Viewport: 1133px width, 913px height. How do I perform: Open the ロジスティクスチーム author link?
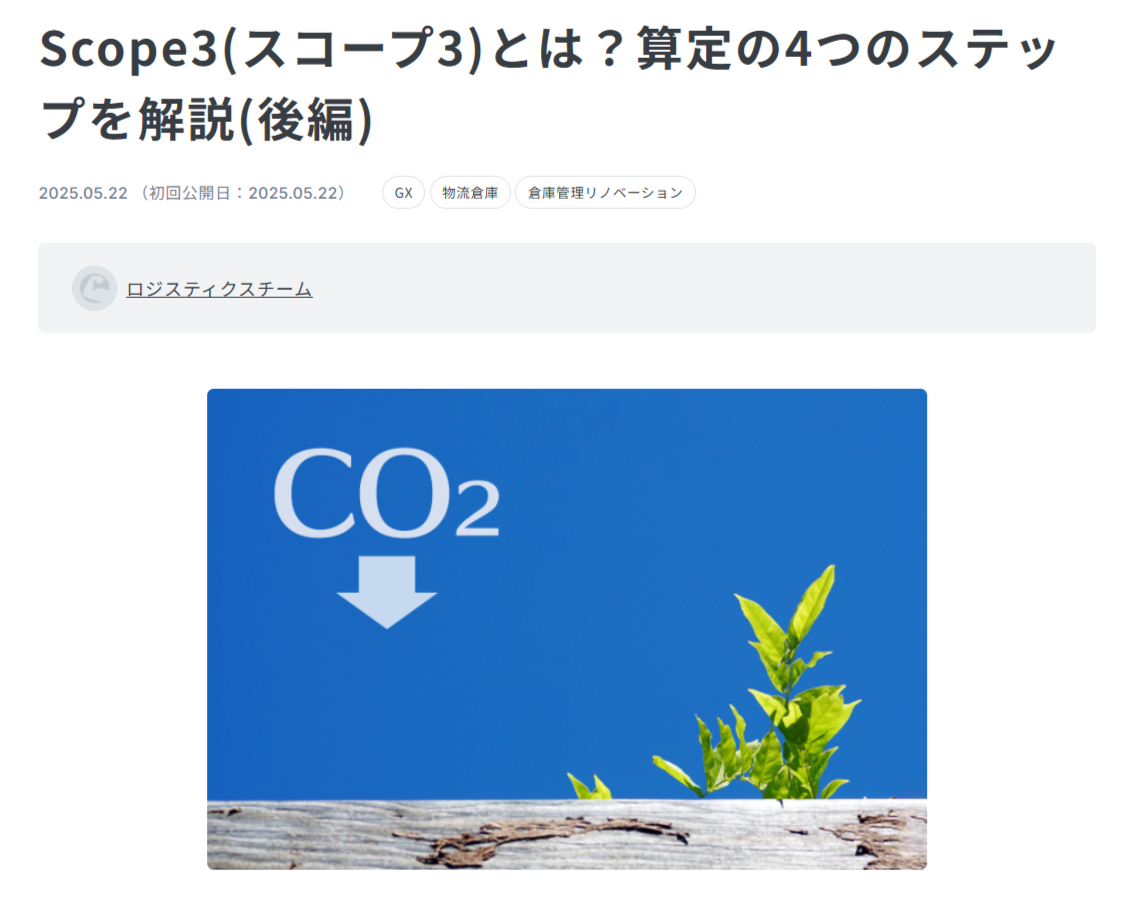tap(219, 289)
